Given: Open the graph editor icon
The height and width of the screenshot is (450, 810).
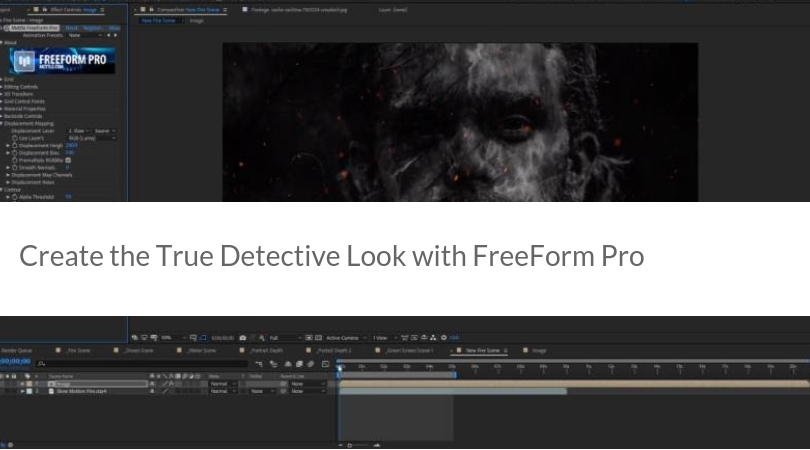Looking at the screenshot, I should tap(325, 364).
